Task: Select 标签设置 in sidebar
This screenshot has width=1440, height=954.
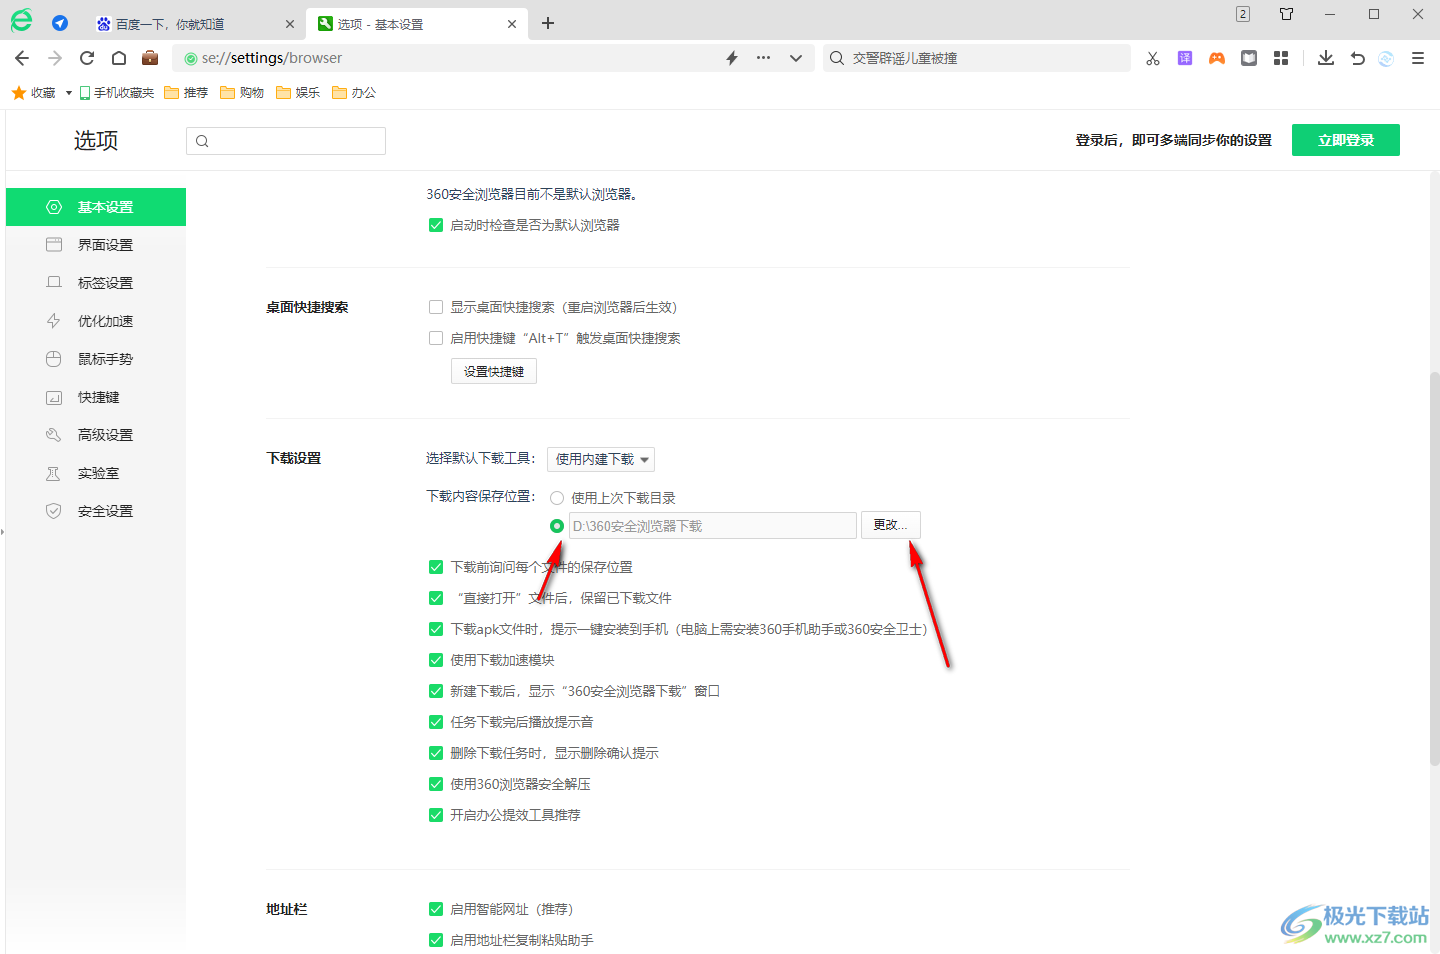Action: (96, 283)
